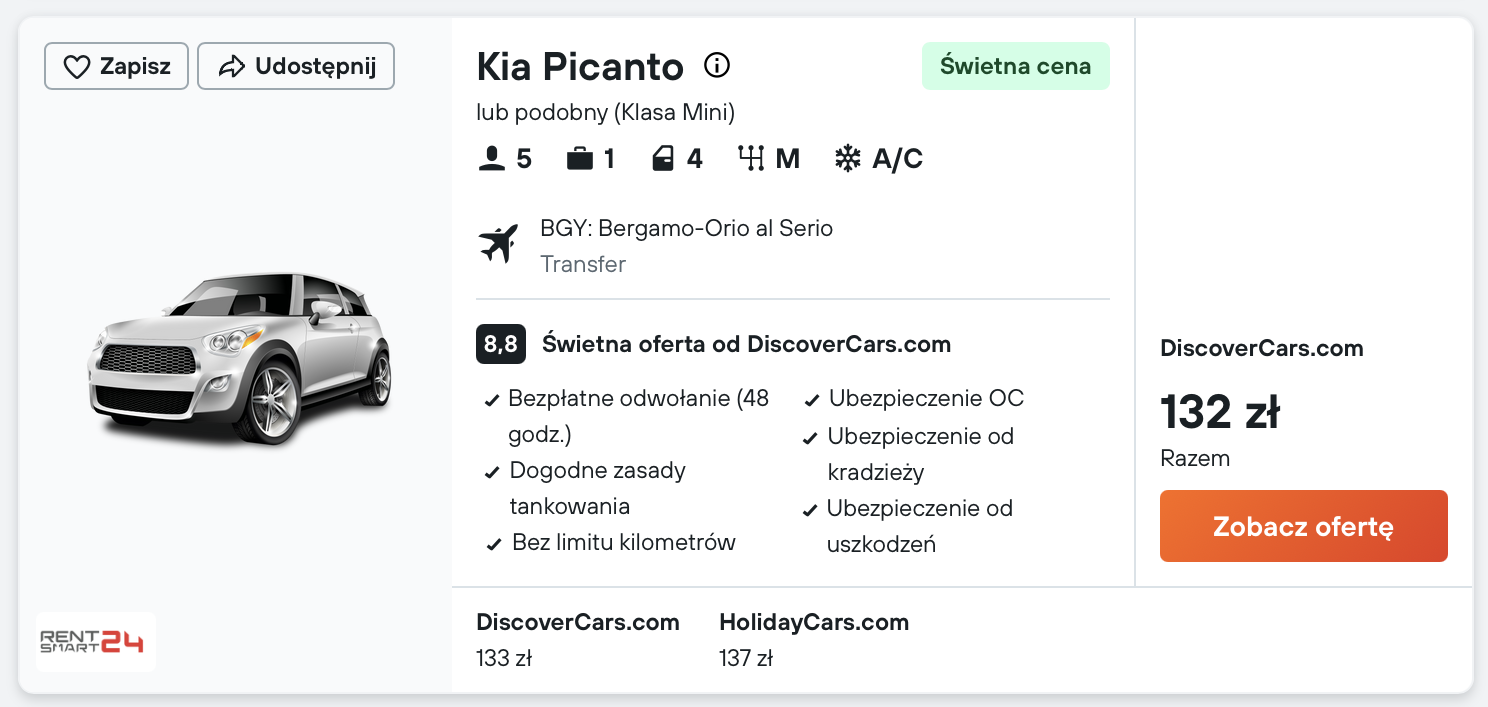Open the info icon beside Kia Picanto
Screen dimensions: 1488x707
(x=717, y=66)
